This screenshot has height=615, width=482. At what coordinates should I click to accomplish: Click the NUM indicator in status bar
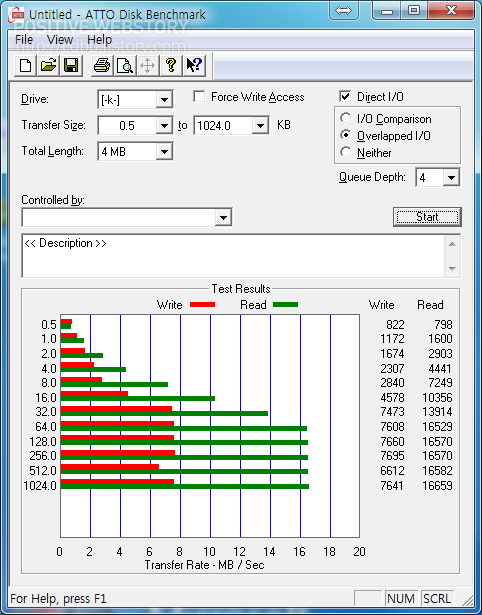(401, 599)
